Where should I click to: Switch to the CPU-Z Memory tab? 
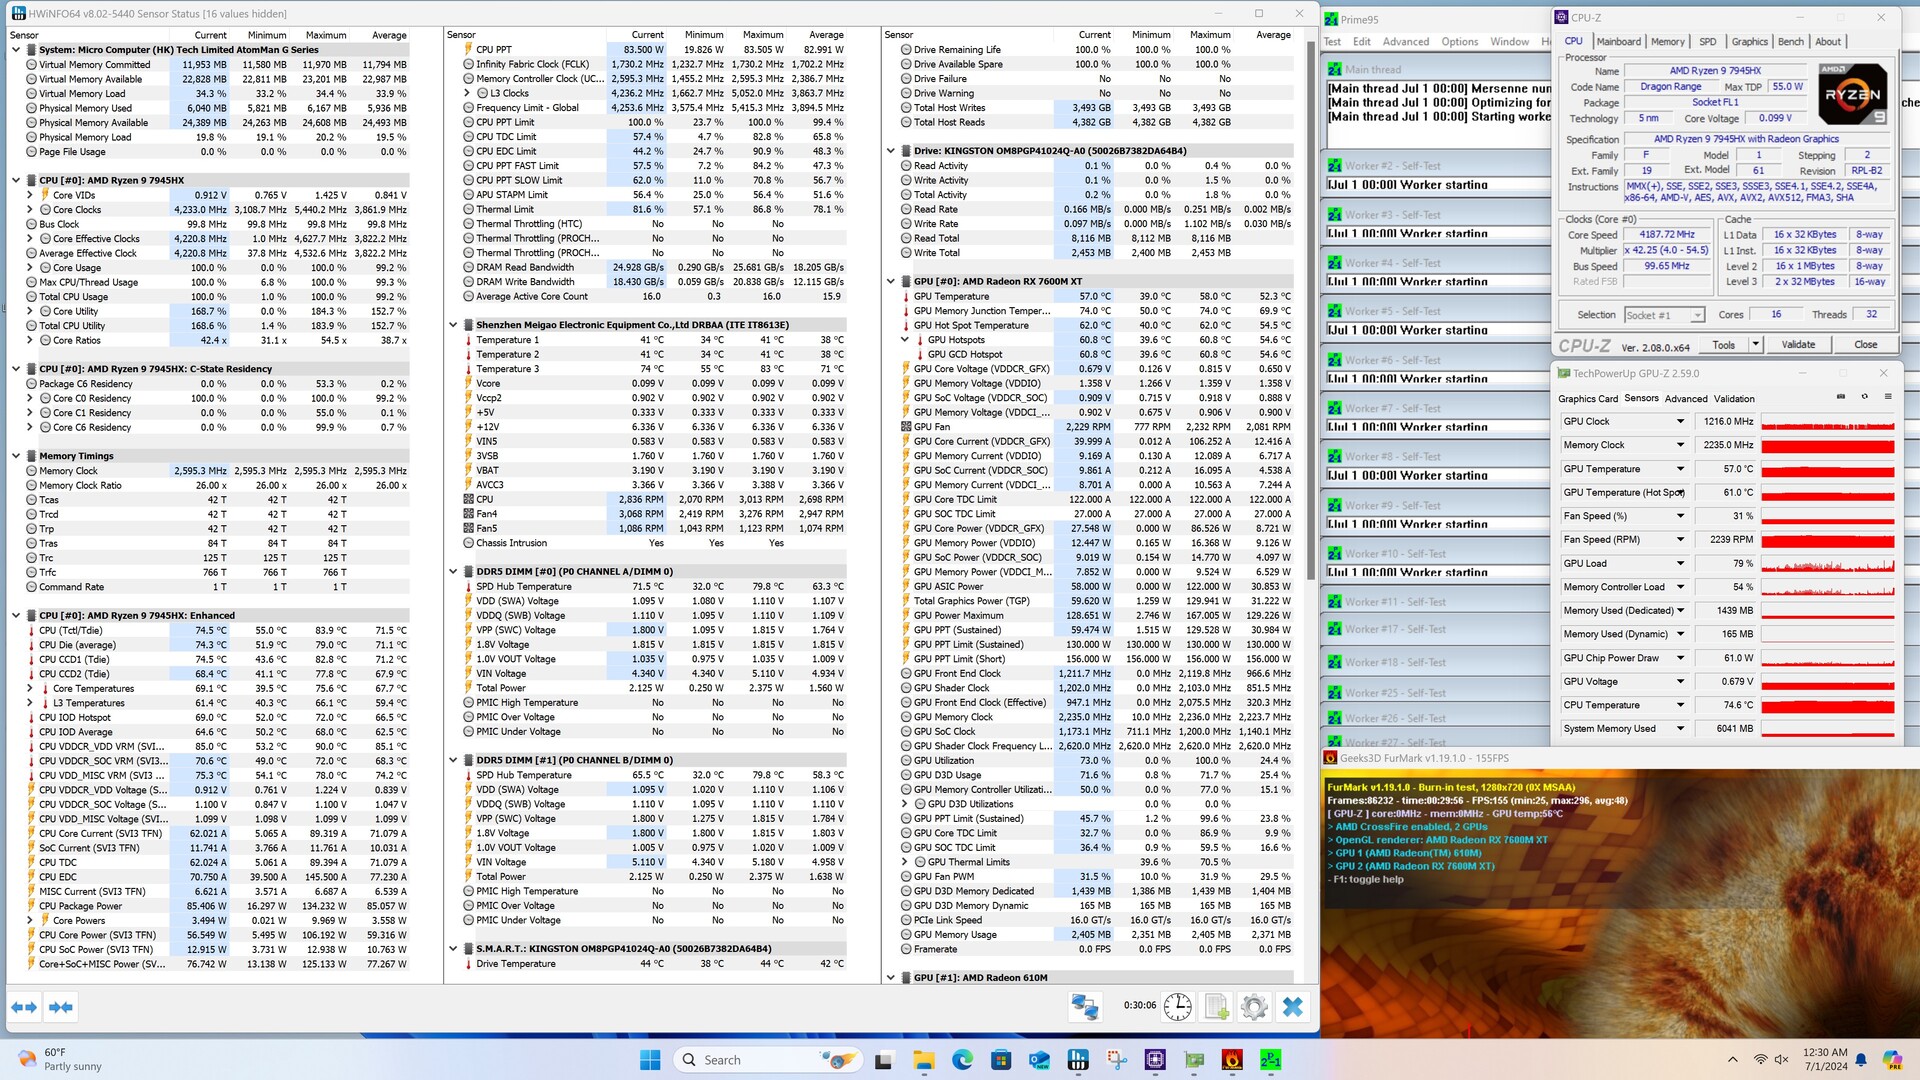pyautogui.click(x=1667, y=42)
